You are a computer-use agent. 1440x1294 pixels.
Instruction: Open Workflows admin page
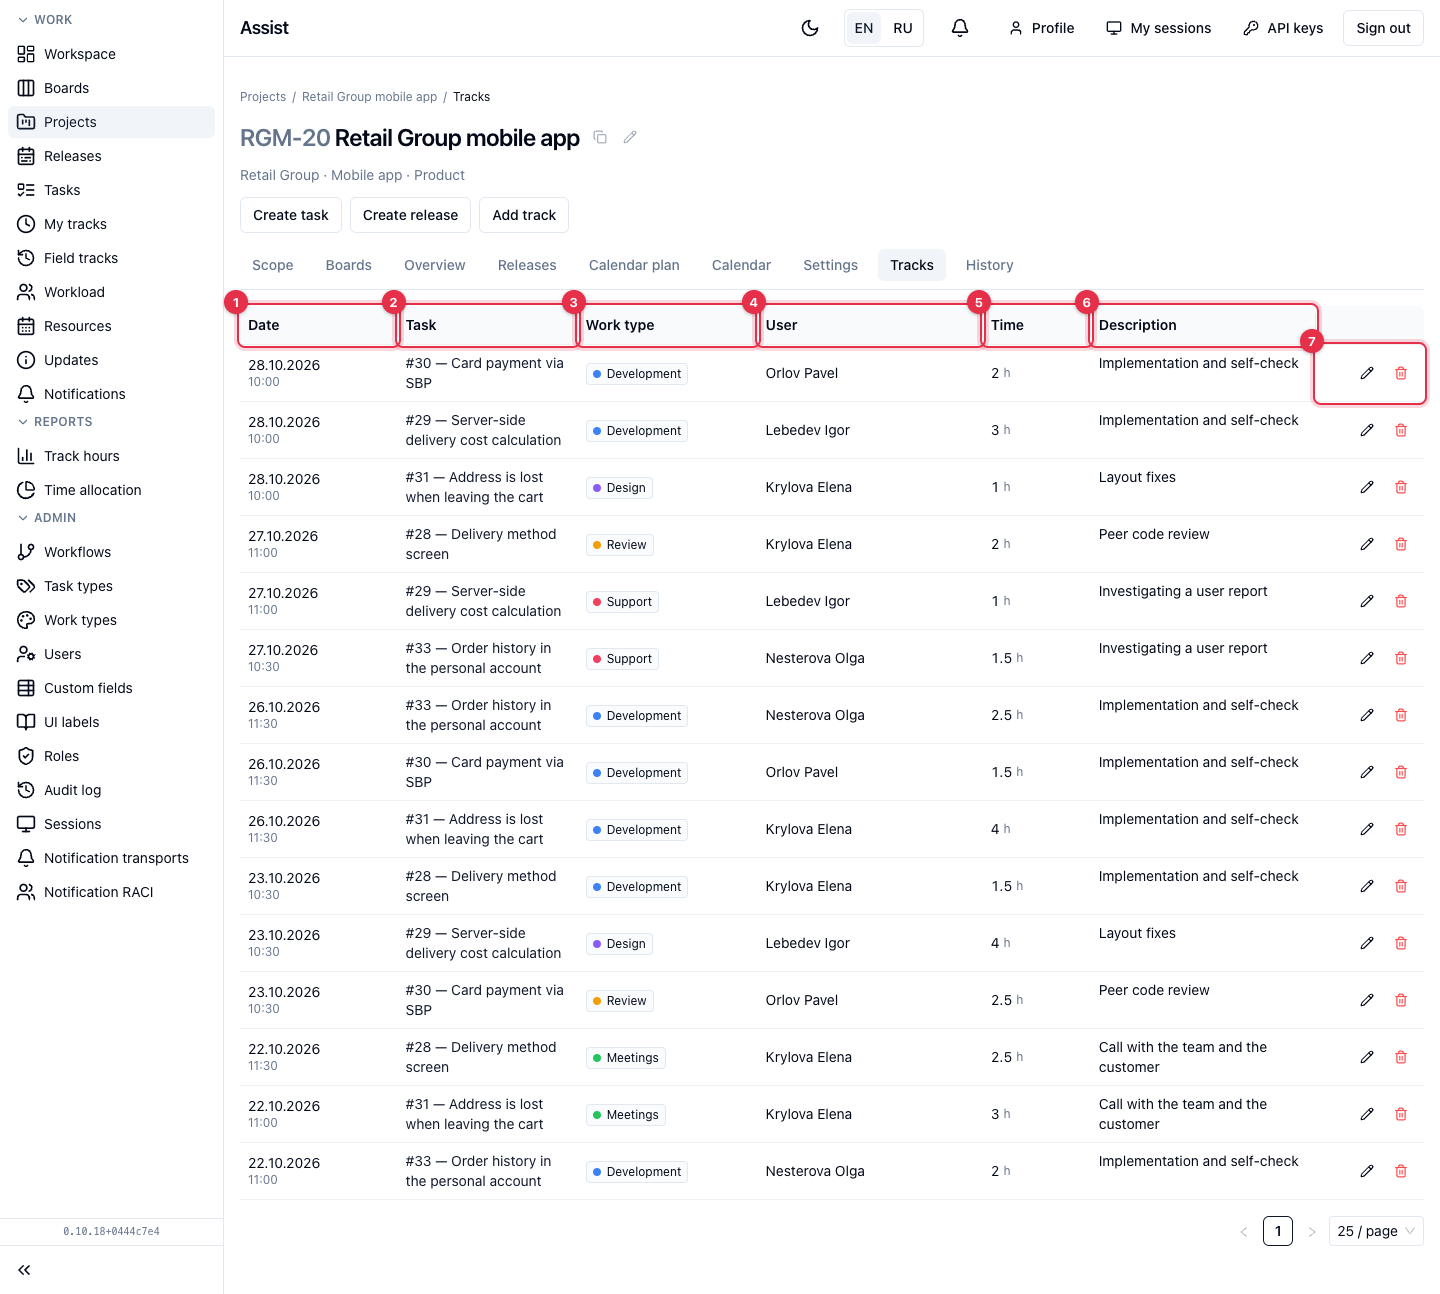coord(111,552)
